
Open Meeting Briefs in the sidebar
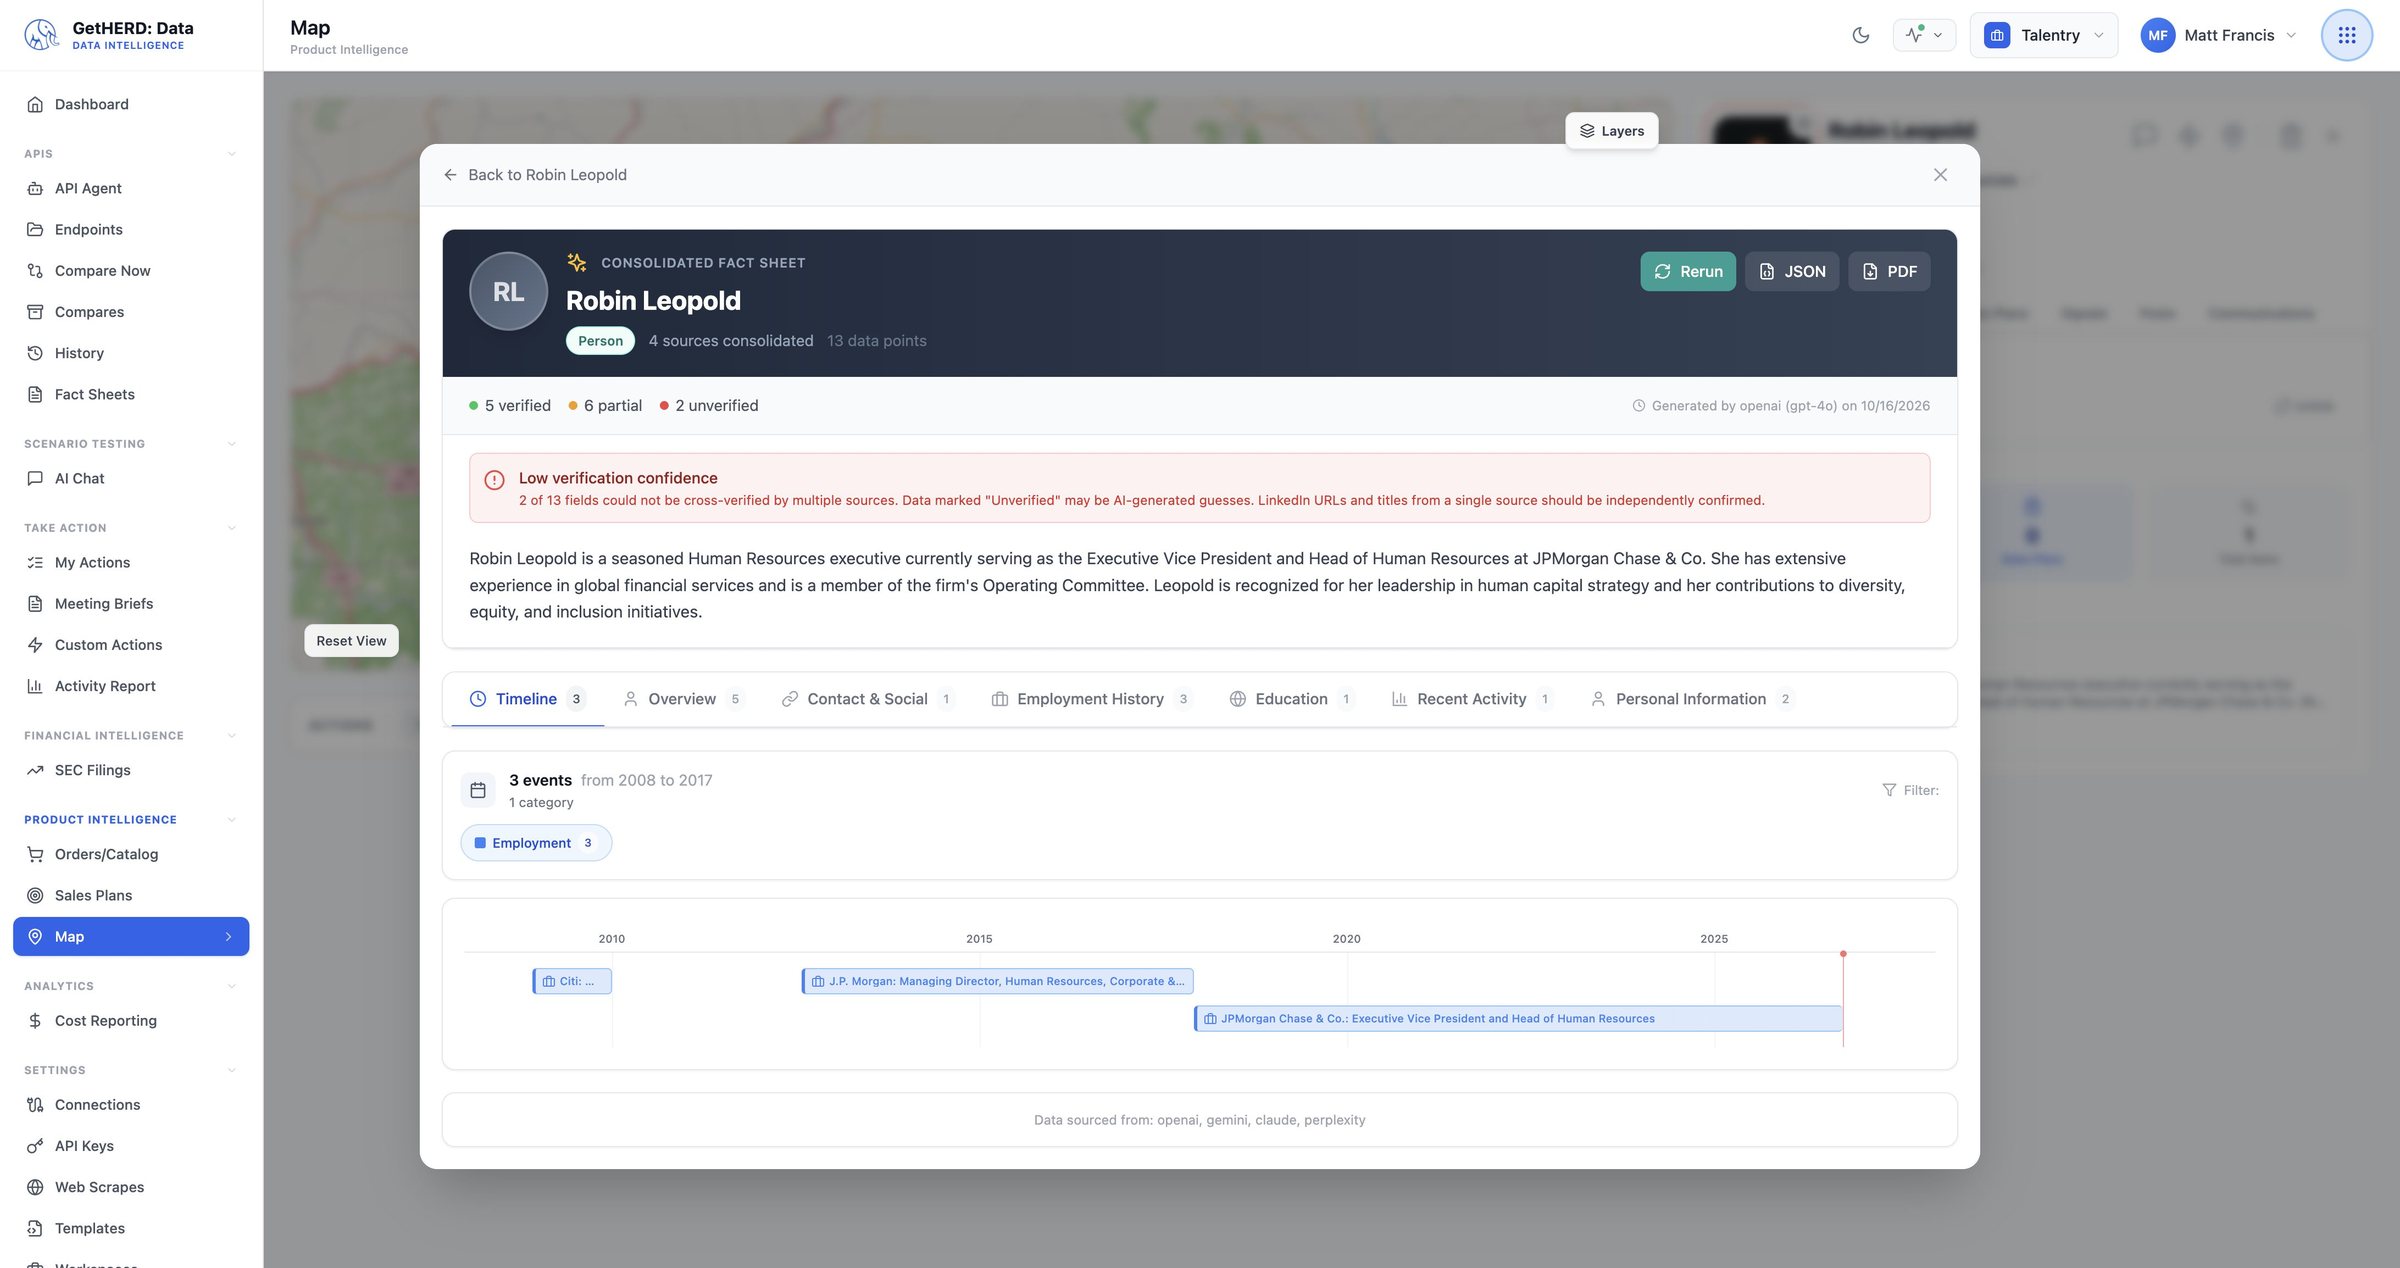pos(131,604)
